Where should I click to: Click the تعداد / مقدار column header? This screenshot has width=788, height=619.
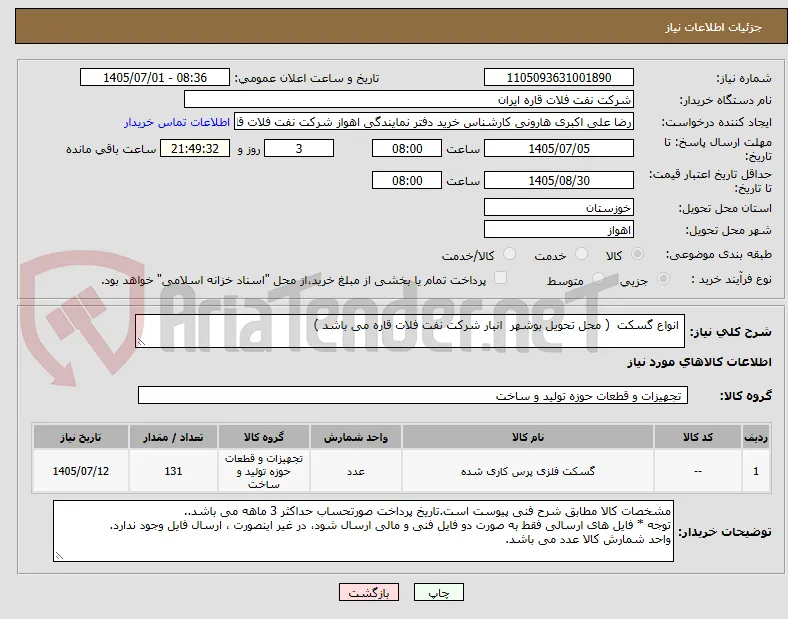tap(173, 437)
